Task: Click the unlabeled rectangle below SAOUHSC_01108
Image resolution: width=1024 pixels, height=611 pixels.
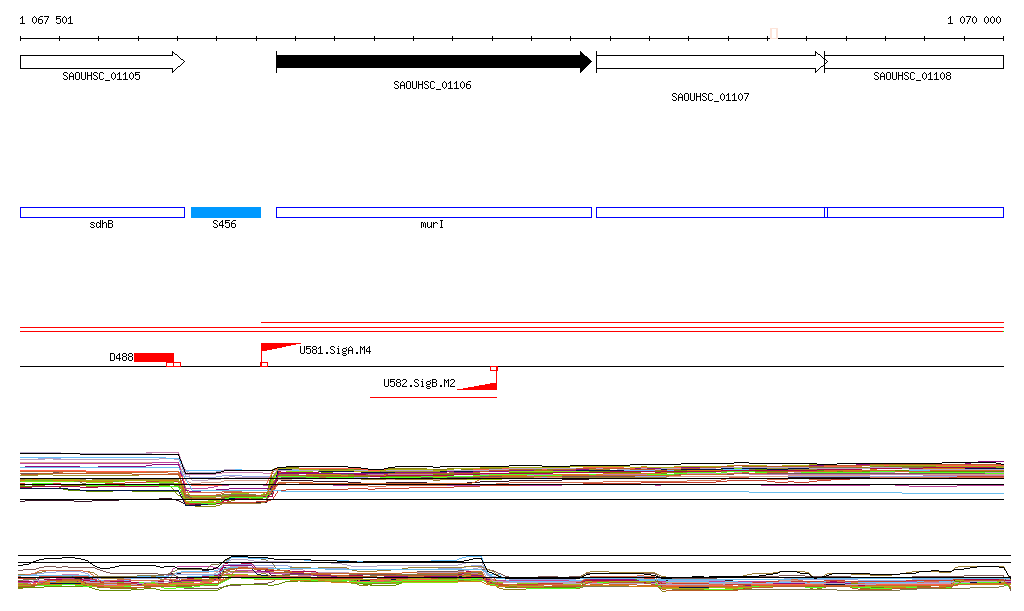Action: 914,212
